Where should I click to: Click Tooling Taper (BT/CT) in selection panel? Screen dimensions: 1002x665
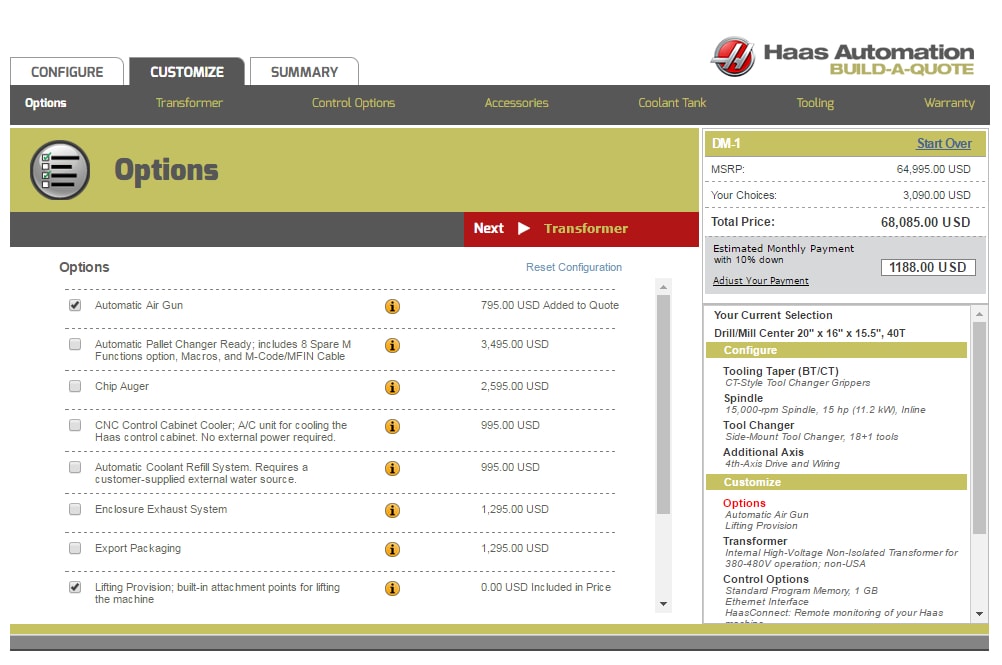780,371
